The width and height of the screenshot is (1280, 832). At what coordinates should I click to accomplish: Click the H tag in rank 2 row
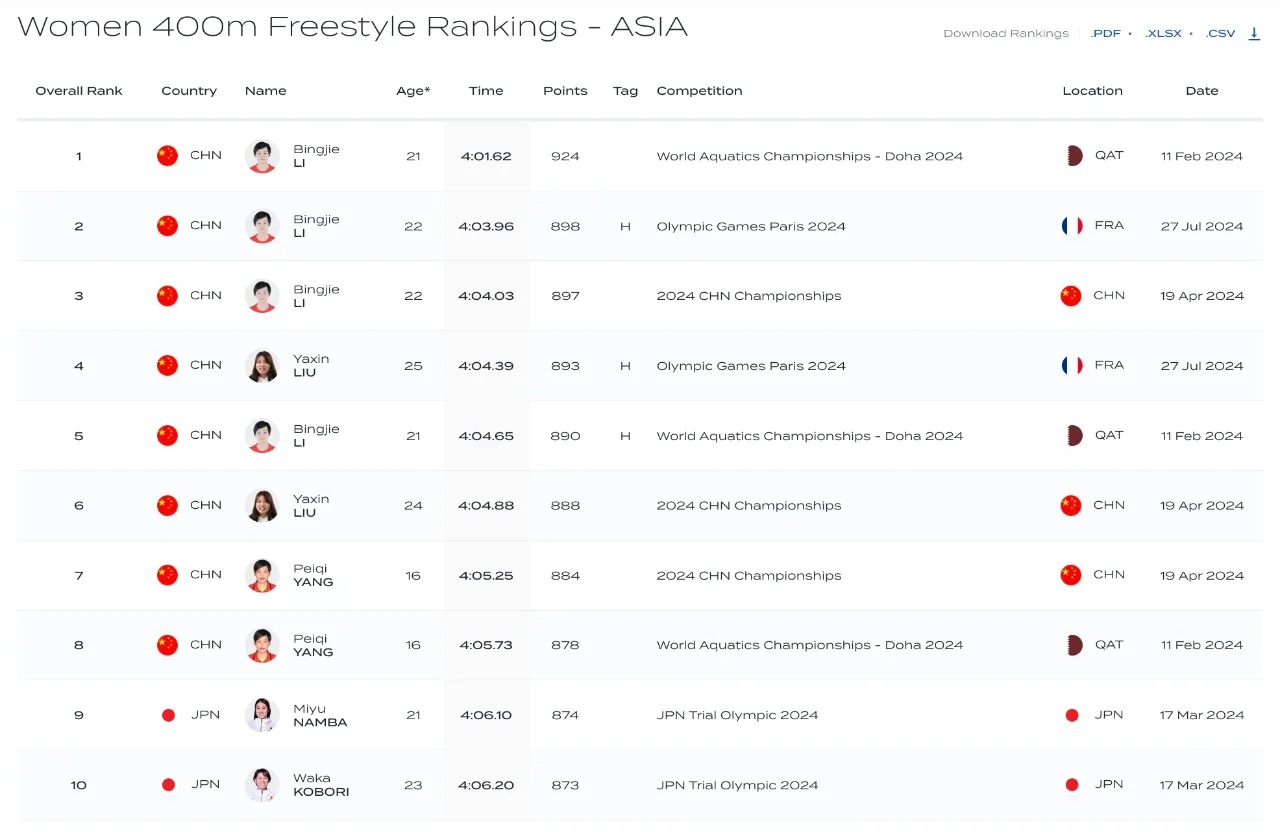(x=625, y=226)
